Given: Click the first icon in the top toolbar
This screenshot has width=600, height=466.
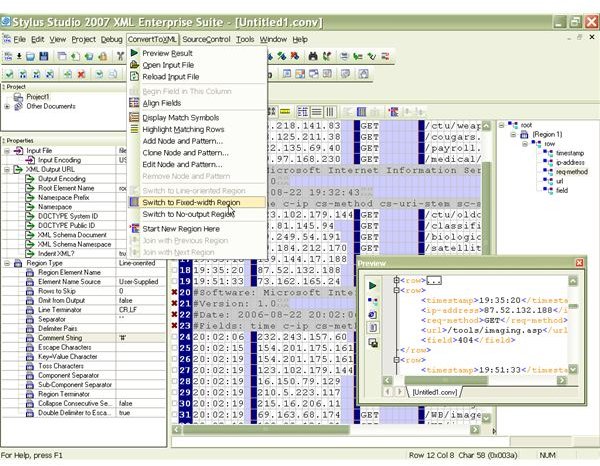Looking at the screenshot, I should (x=8, y=57).
